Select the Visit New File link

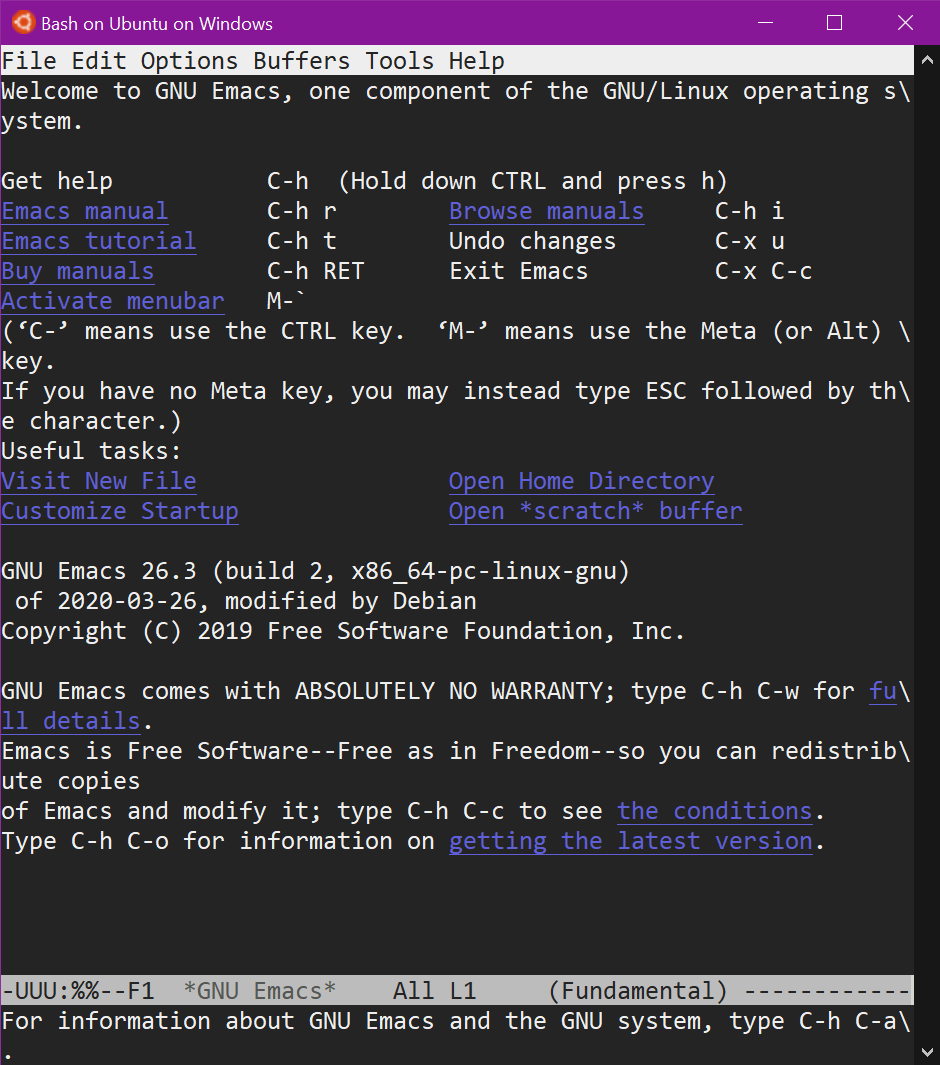(99, 481)
